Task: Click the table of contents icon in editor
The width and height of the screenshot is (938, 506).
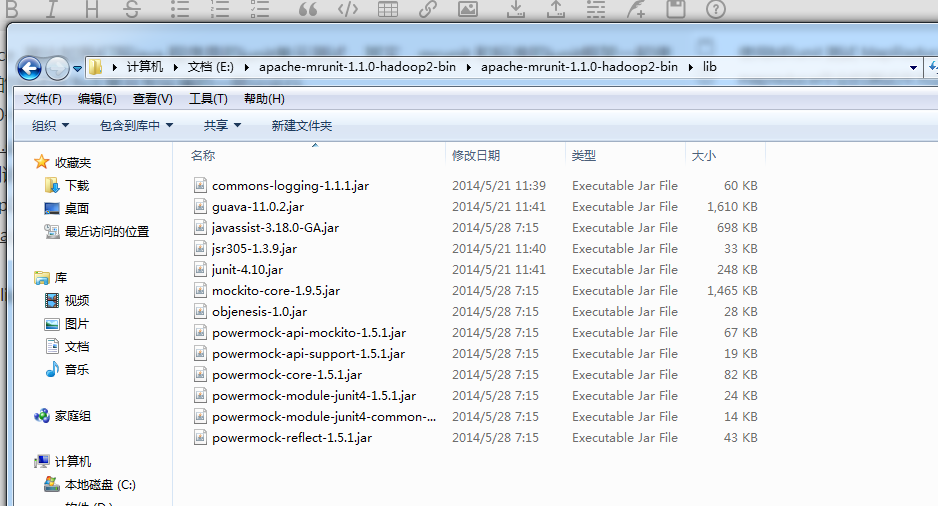Action: pos(596,9)
